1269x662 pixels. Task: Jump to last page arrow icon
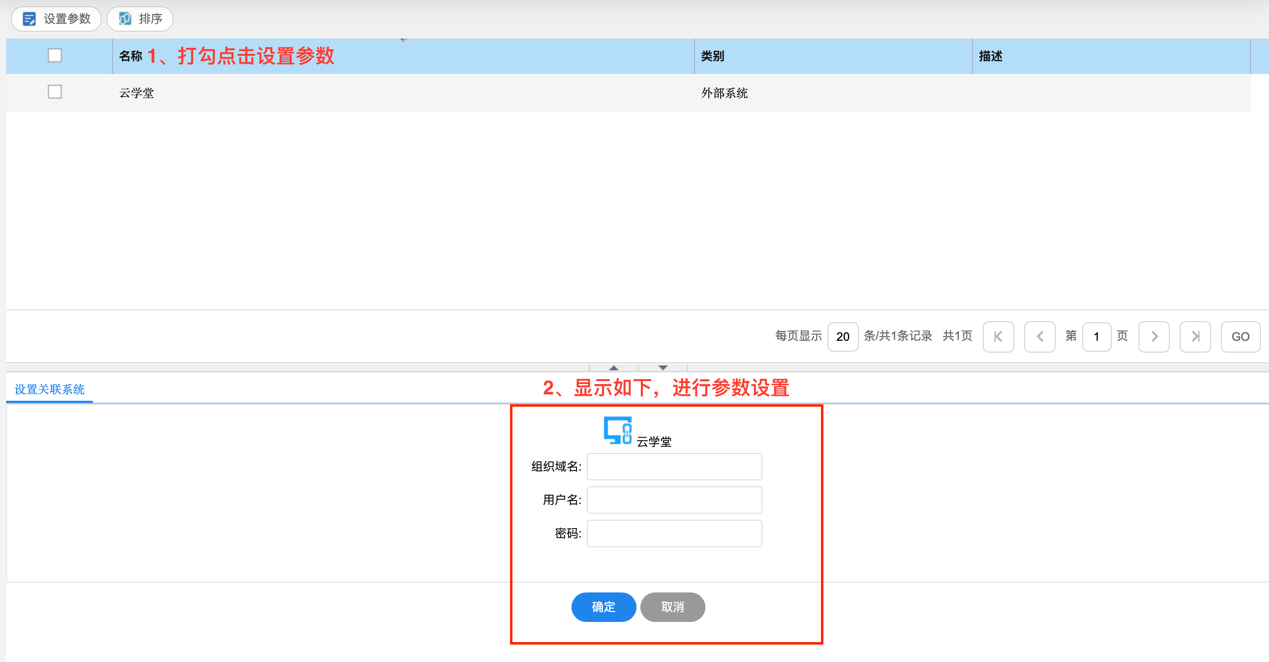(1195, 337)
